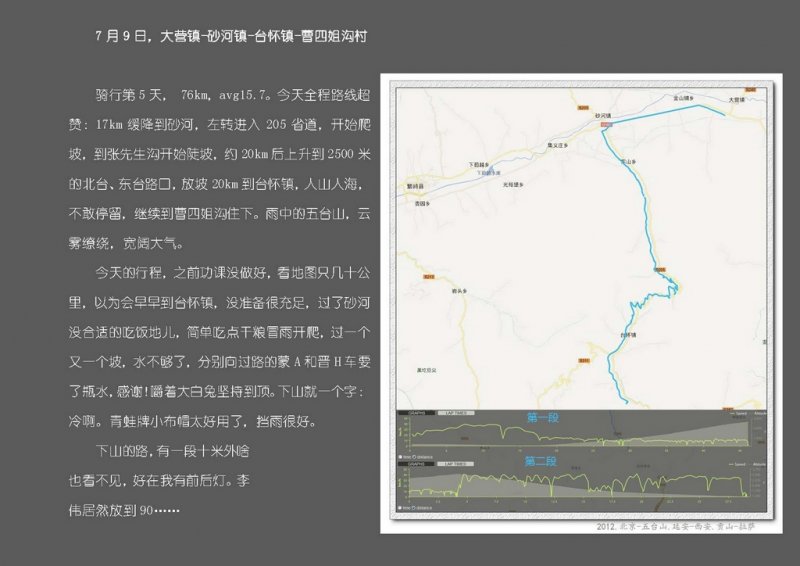The height and width of the screenshot is (566, 800).
Task: Click the Altitude legend in the 第二段 chart
Action: pos(759,464)
